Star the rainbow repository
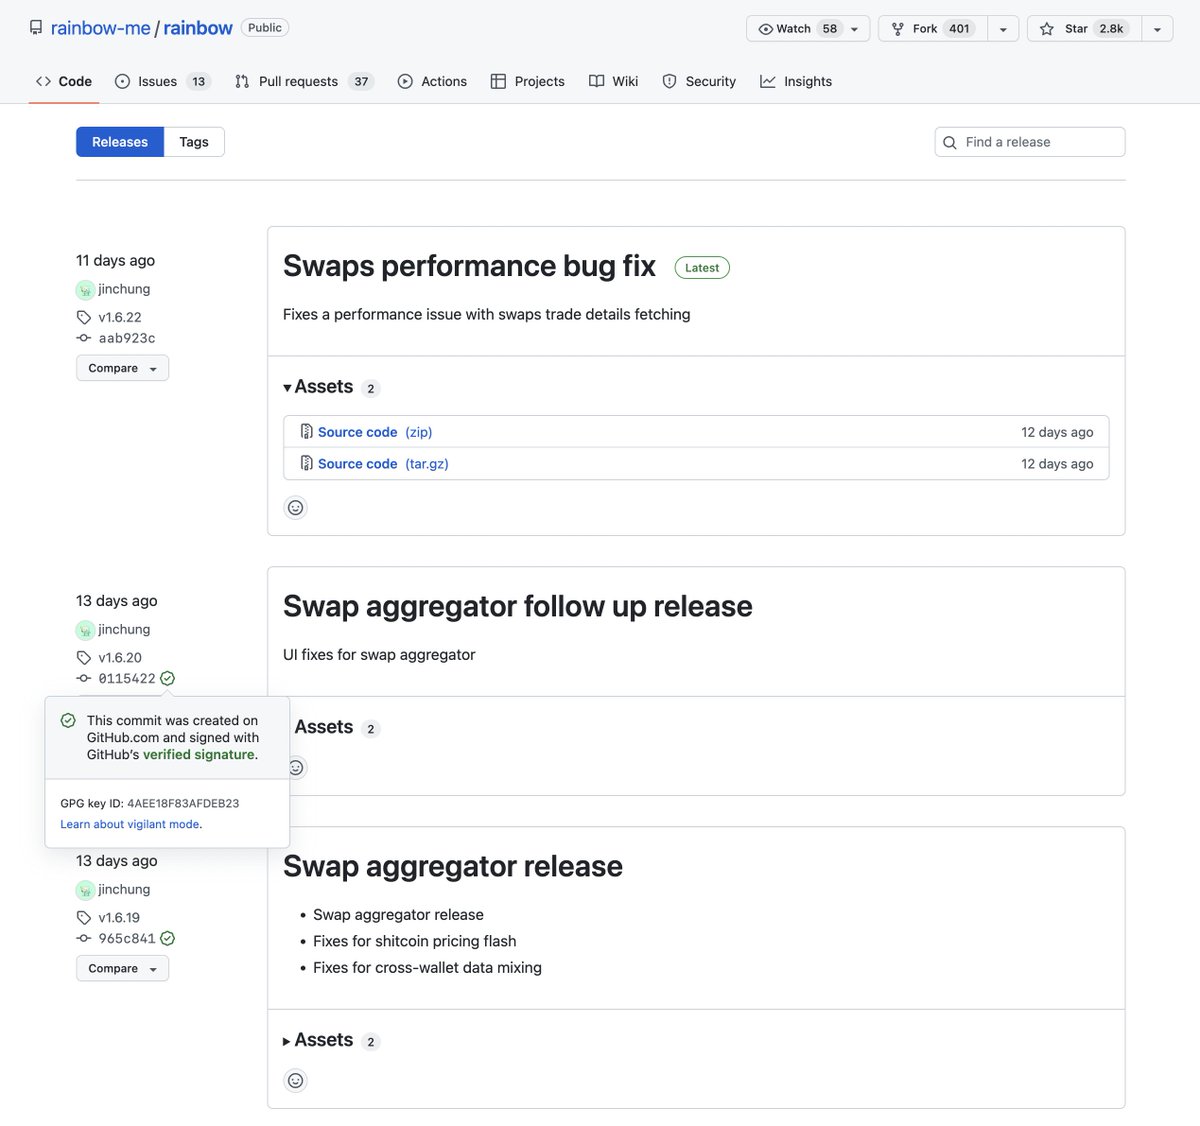This screenshot has width=1200, height=1126. coord(1084,29)
